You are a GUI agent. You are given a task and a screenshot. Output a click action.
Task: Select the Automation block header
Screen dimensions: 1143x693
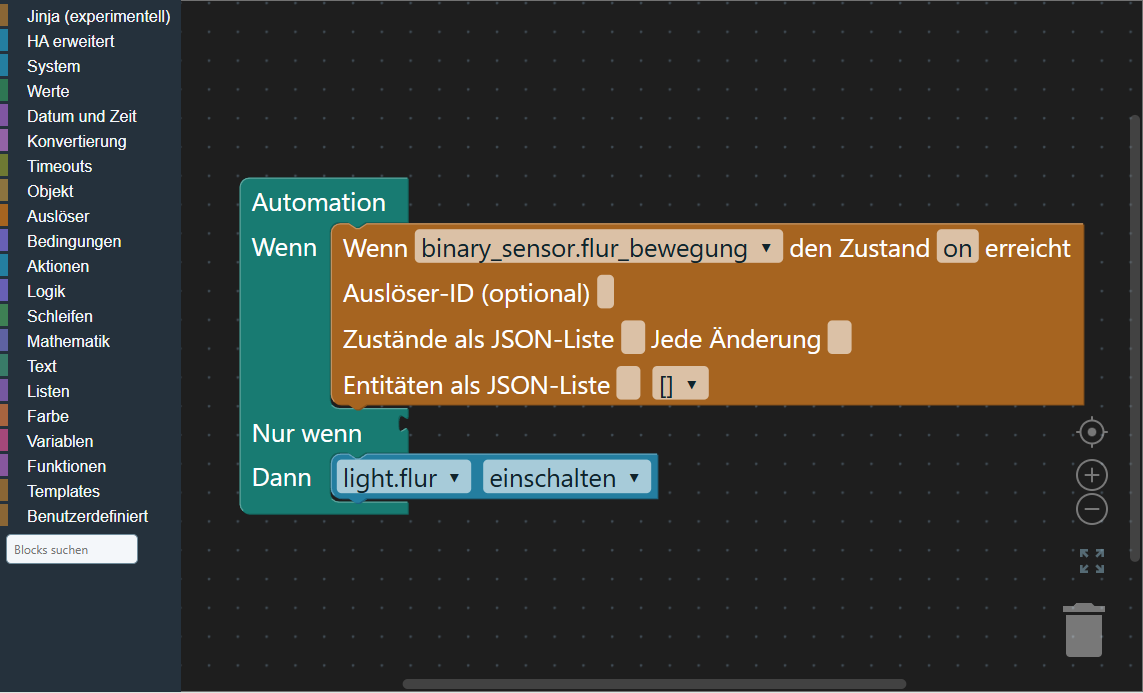(319, 202)
